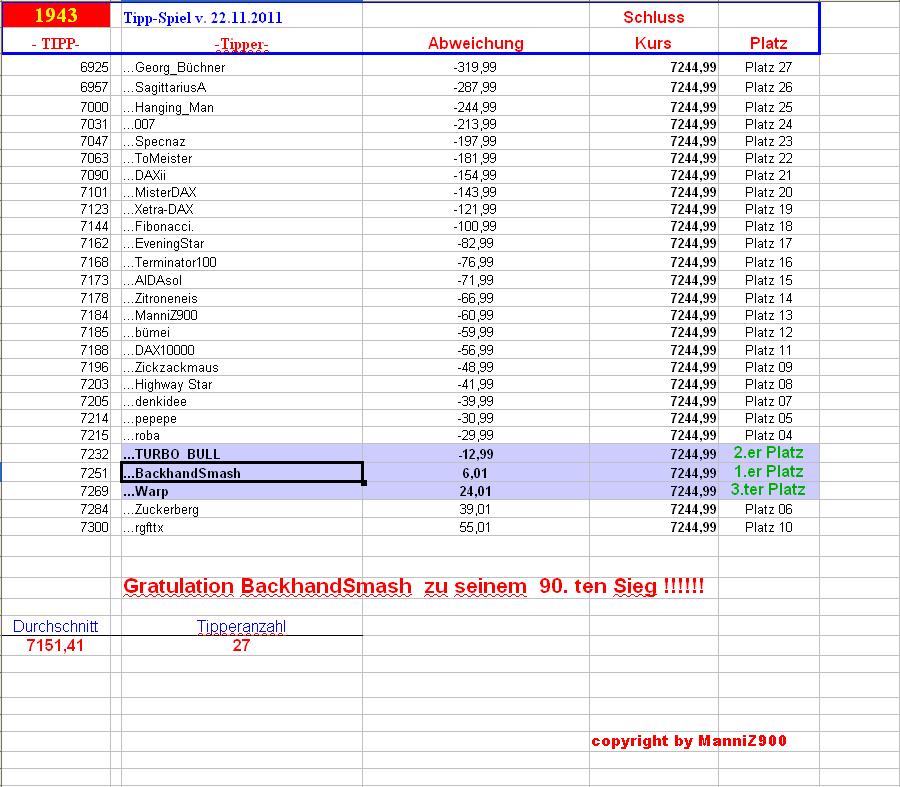Click tip value 7090

[94, 176]
